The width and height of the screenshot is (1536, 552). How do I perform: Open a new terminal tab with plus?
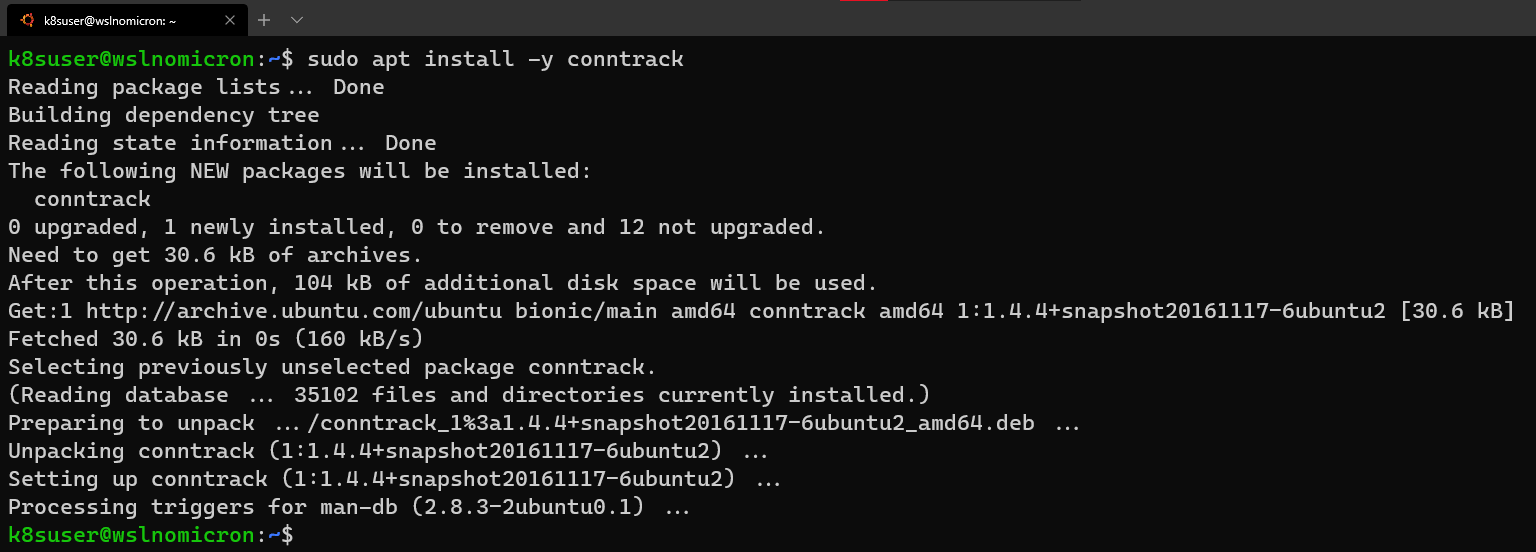coord(264,19)
